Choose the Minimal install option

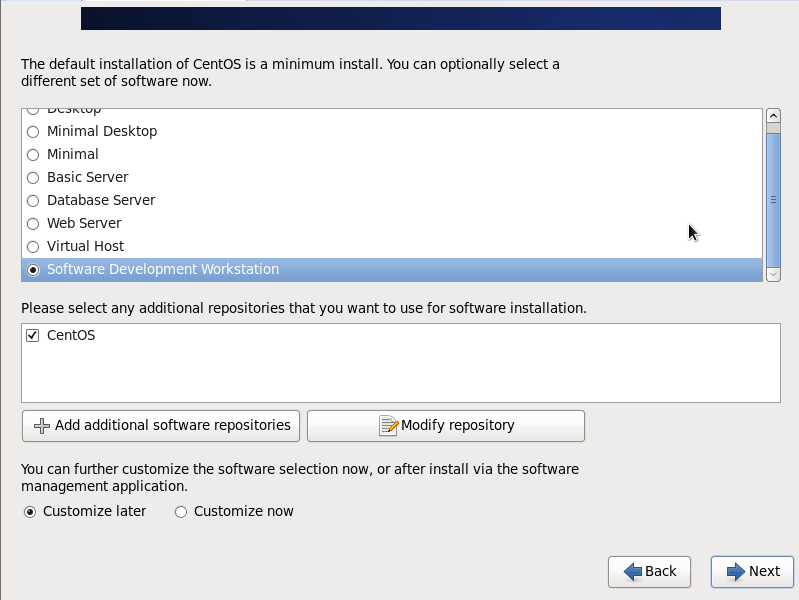[x=33, y=155]
